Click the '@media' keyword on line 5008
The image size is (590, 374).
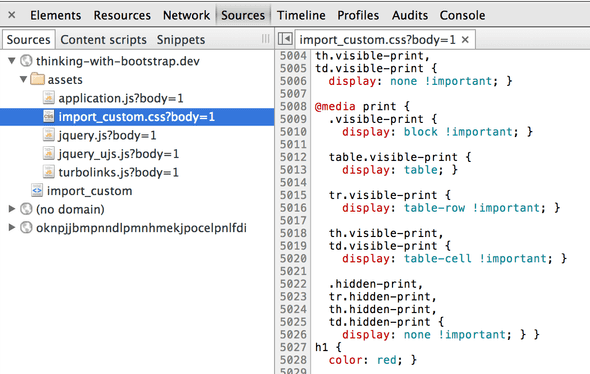(x=335, y=106)
